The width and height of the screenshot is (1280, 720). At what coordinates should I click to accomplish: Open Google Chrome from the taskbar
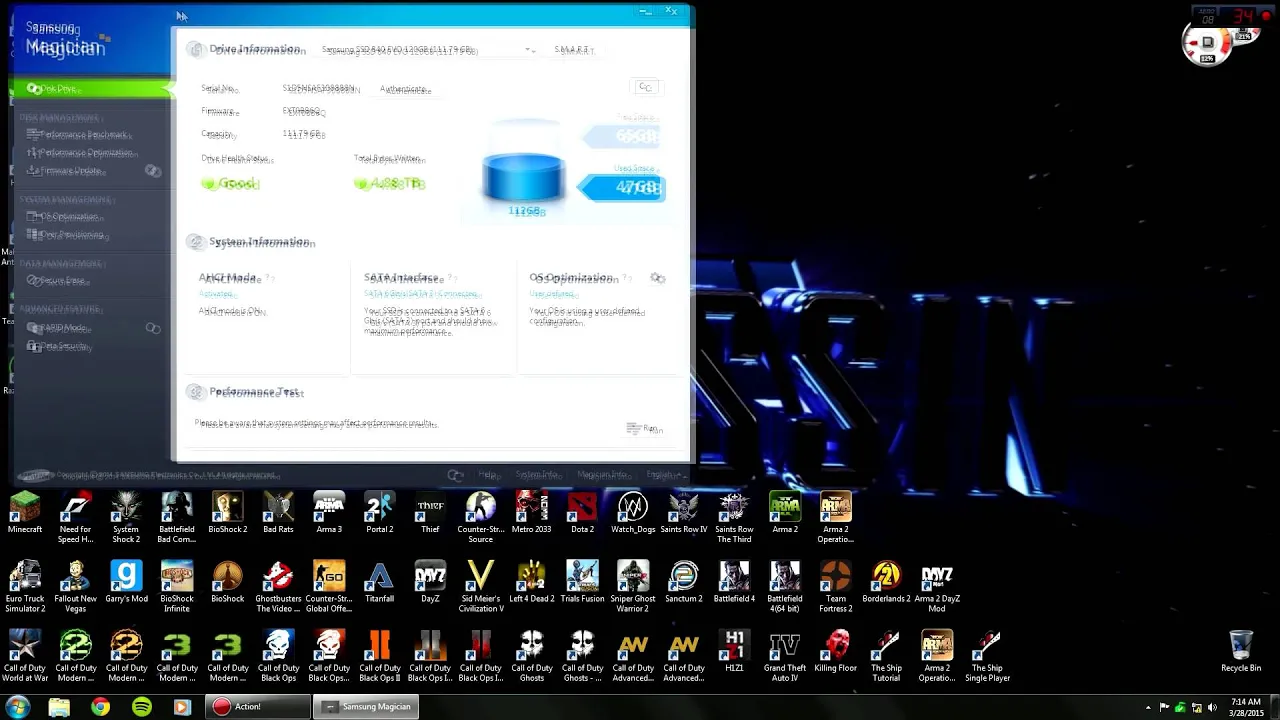point(100,707)
